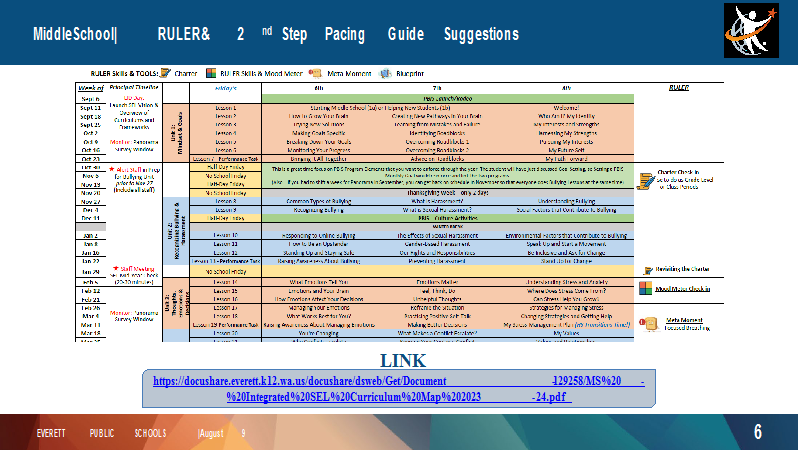This screenshot has width=800, height=450.
Task: Click 'Responding to Online Bullying' cell
Action: pyautogui.click(x=318, y=235)
